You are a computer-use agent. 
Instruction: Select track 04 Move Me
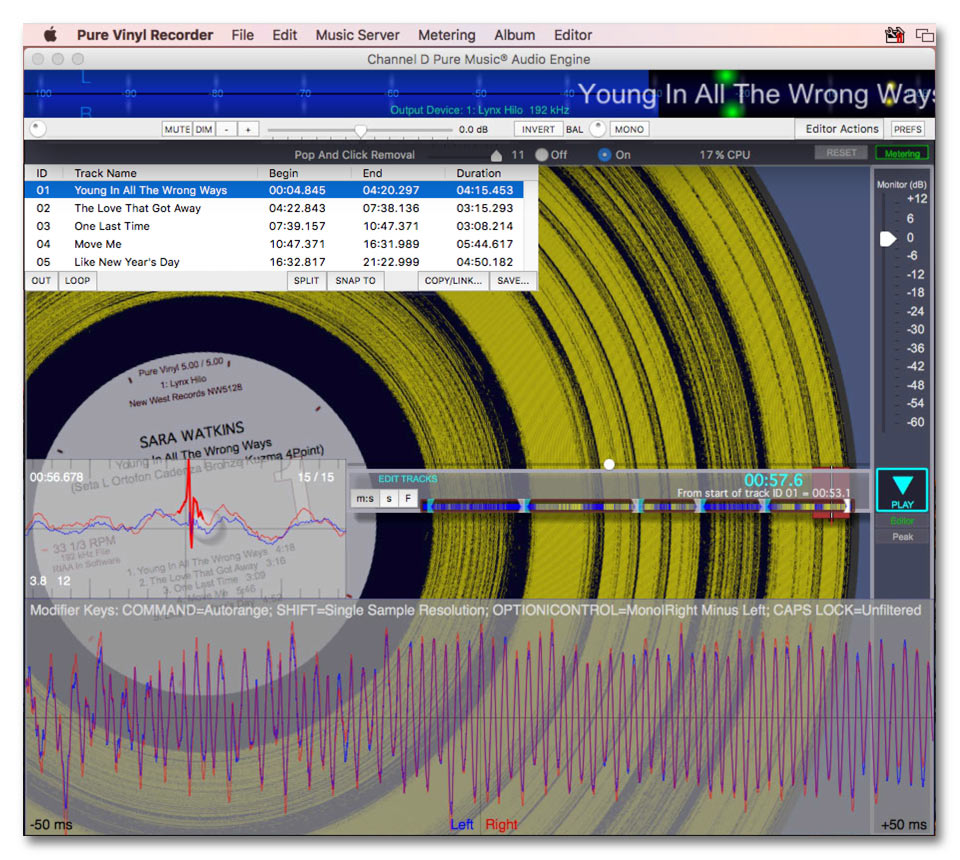tap(274, 244)
